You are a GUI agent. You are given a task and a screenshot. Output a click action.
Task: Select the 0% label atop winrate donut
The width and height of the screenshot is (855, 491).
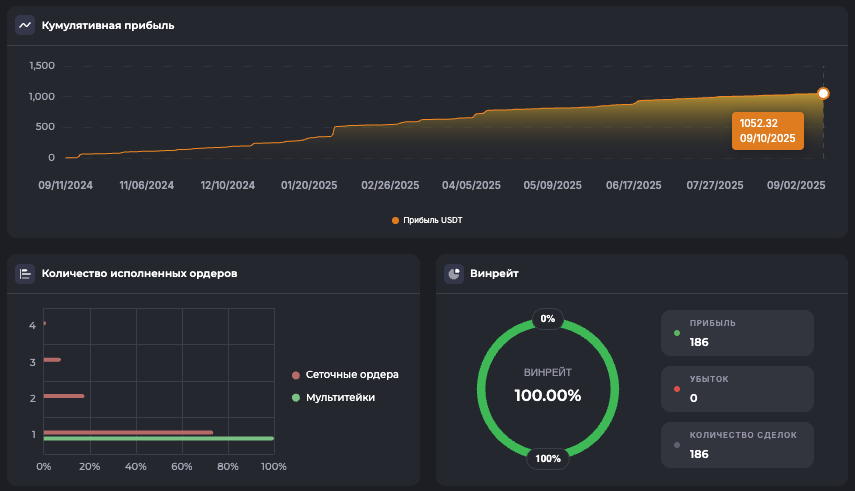click(547, 319)
